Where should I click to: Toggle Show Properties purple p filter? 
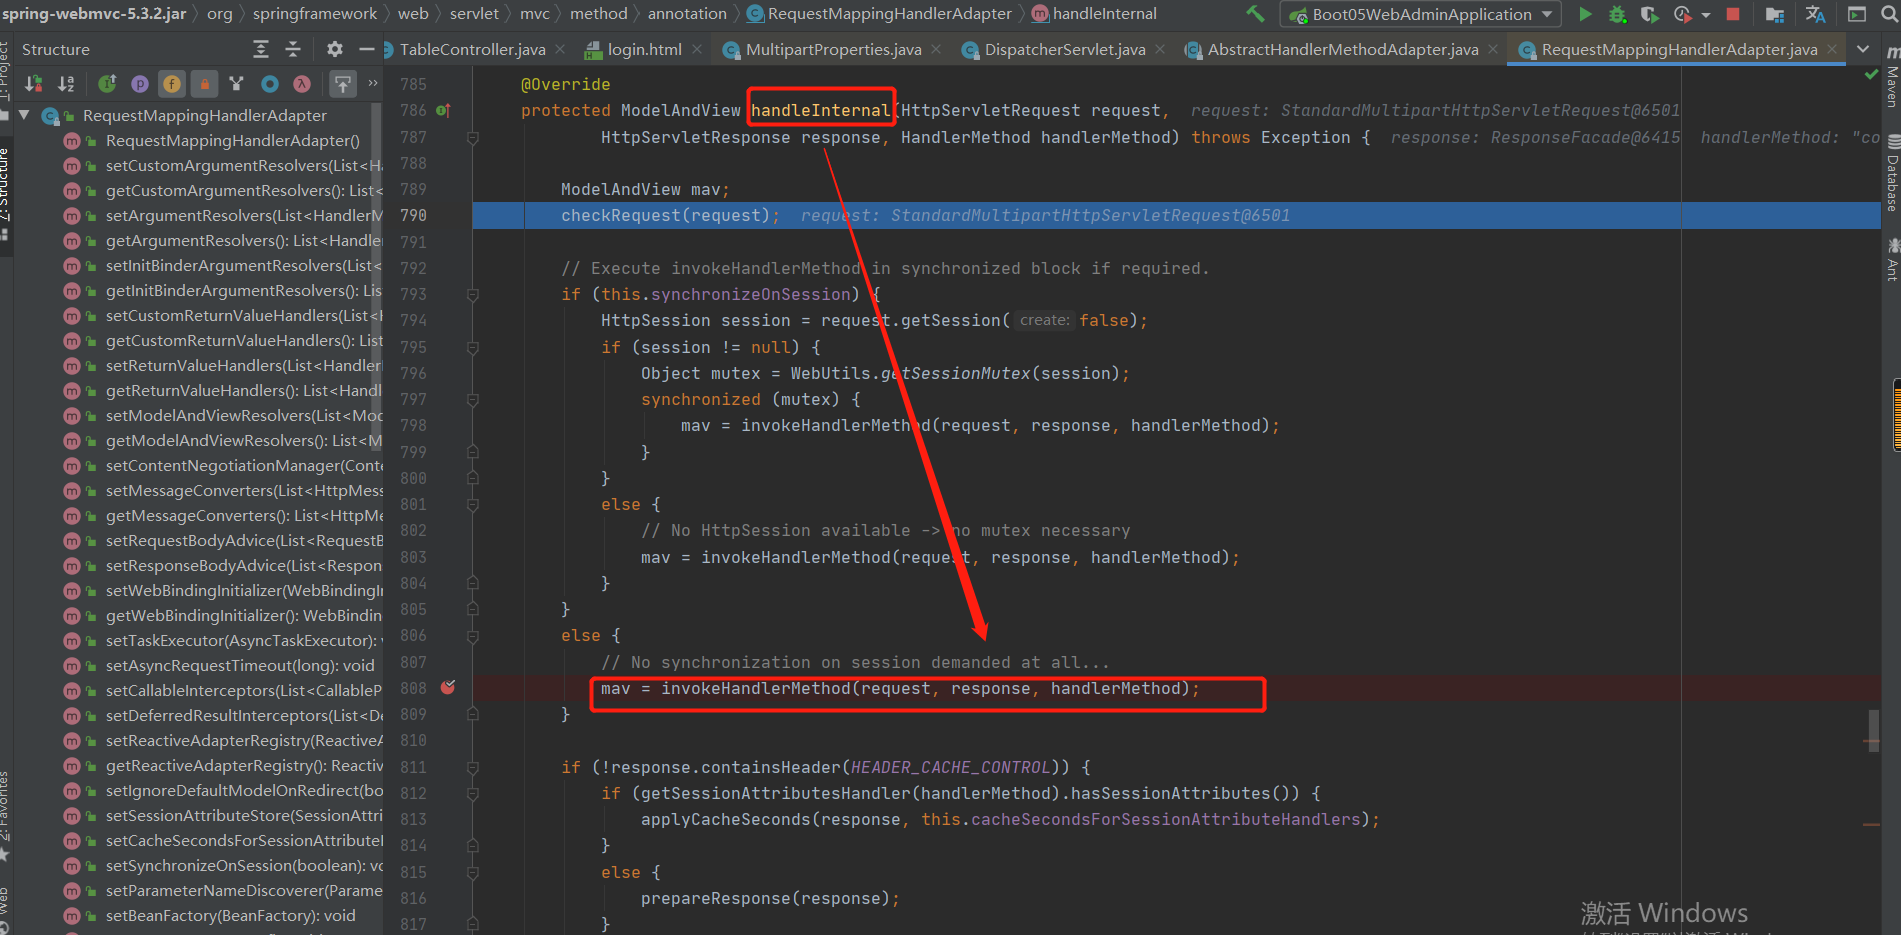coord(140,84)
